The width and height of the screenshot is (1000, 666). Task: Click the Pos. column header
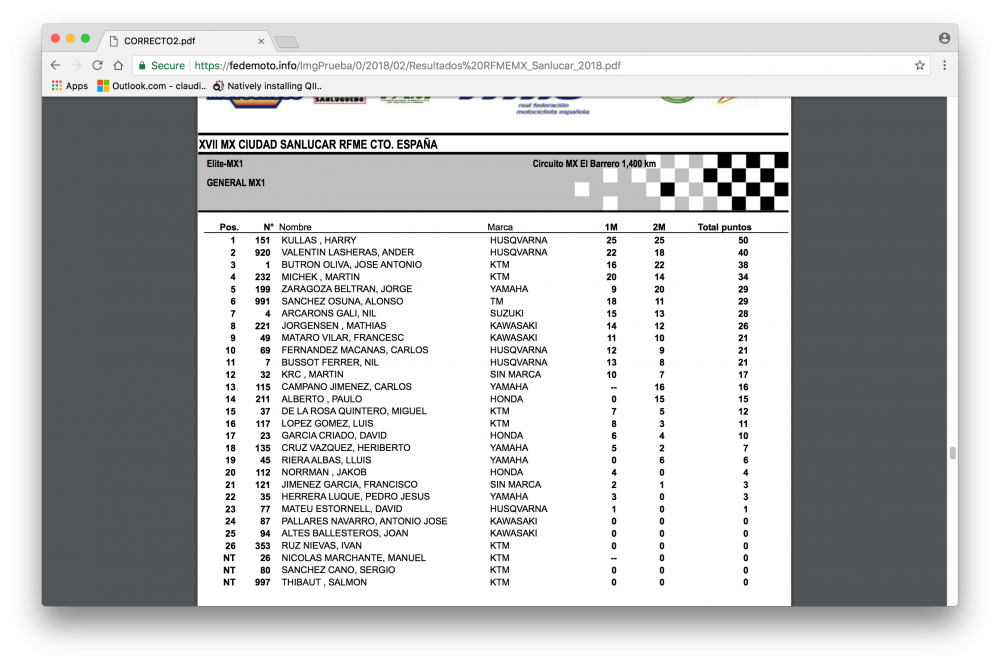point(229,227)
